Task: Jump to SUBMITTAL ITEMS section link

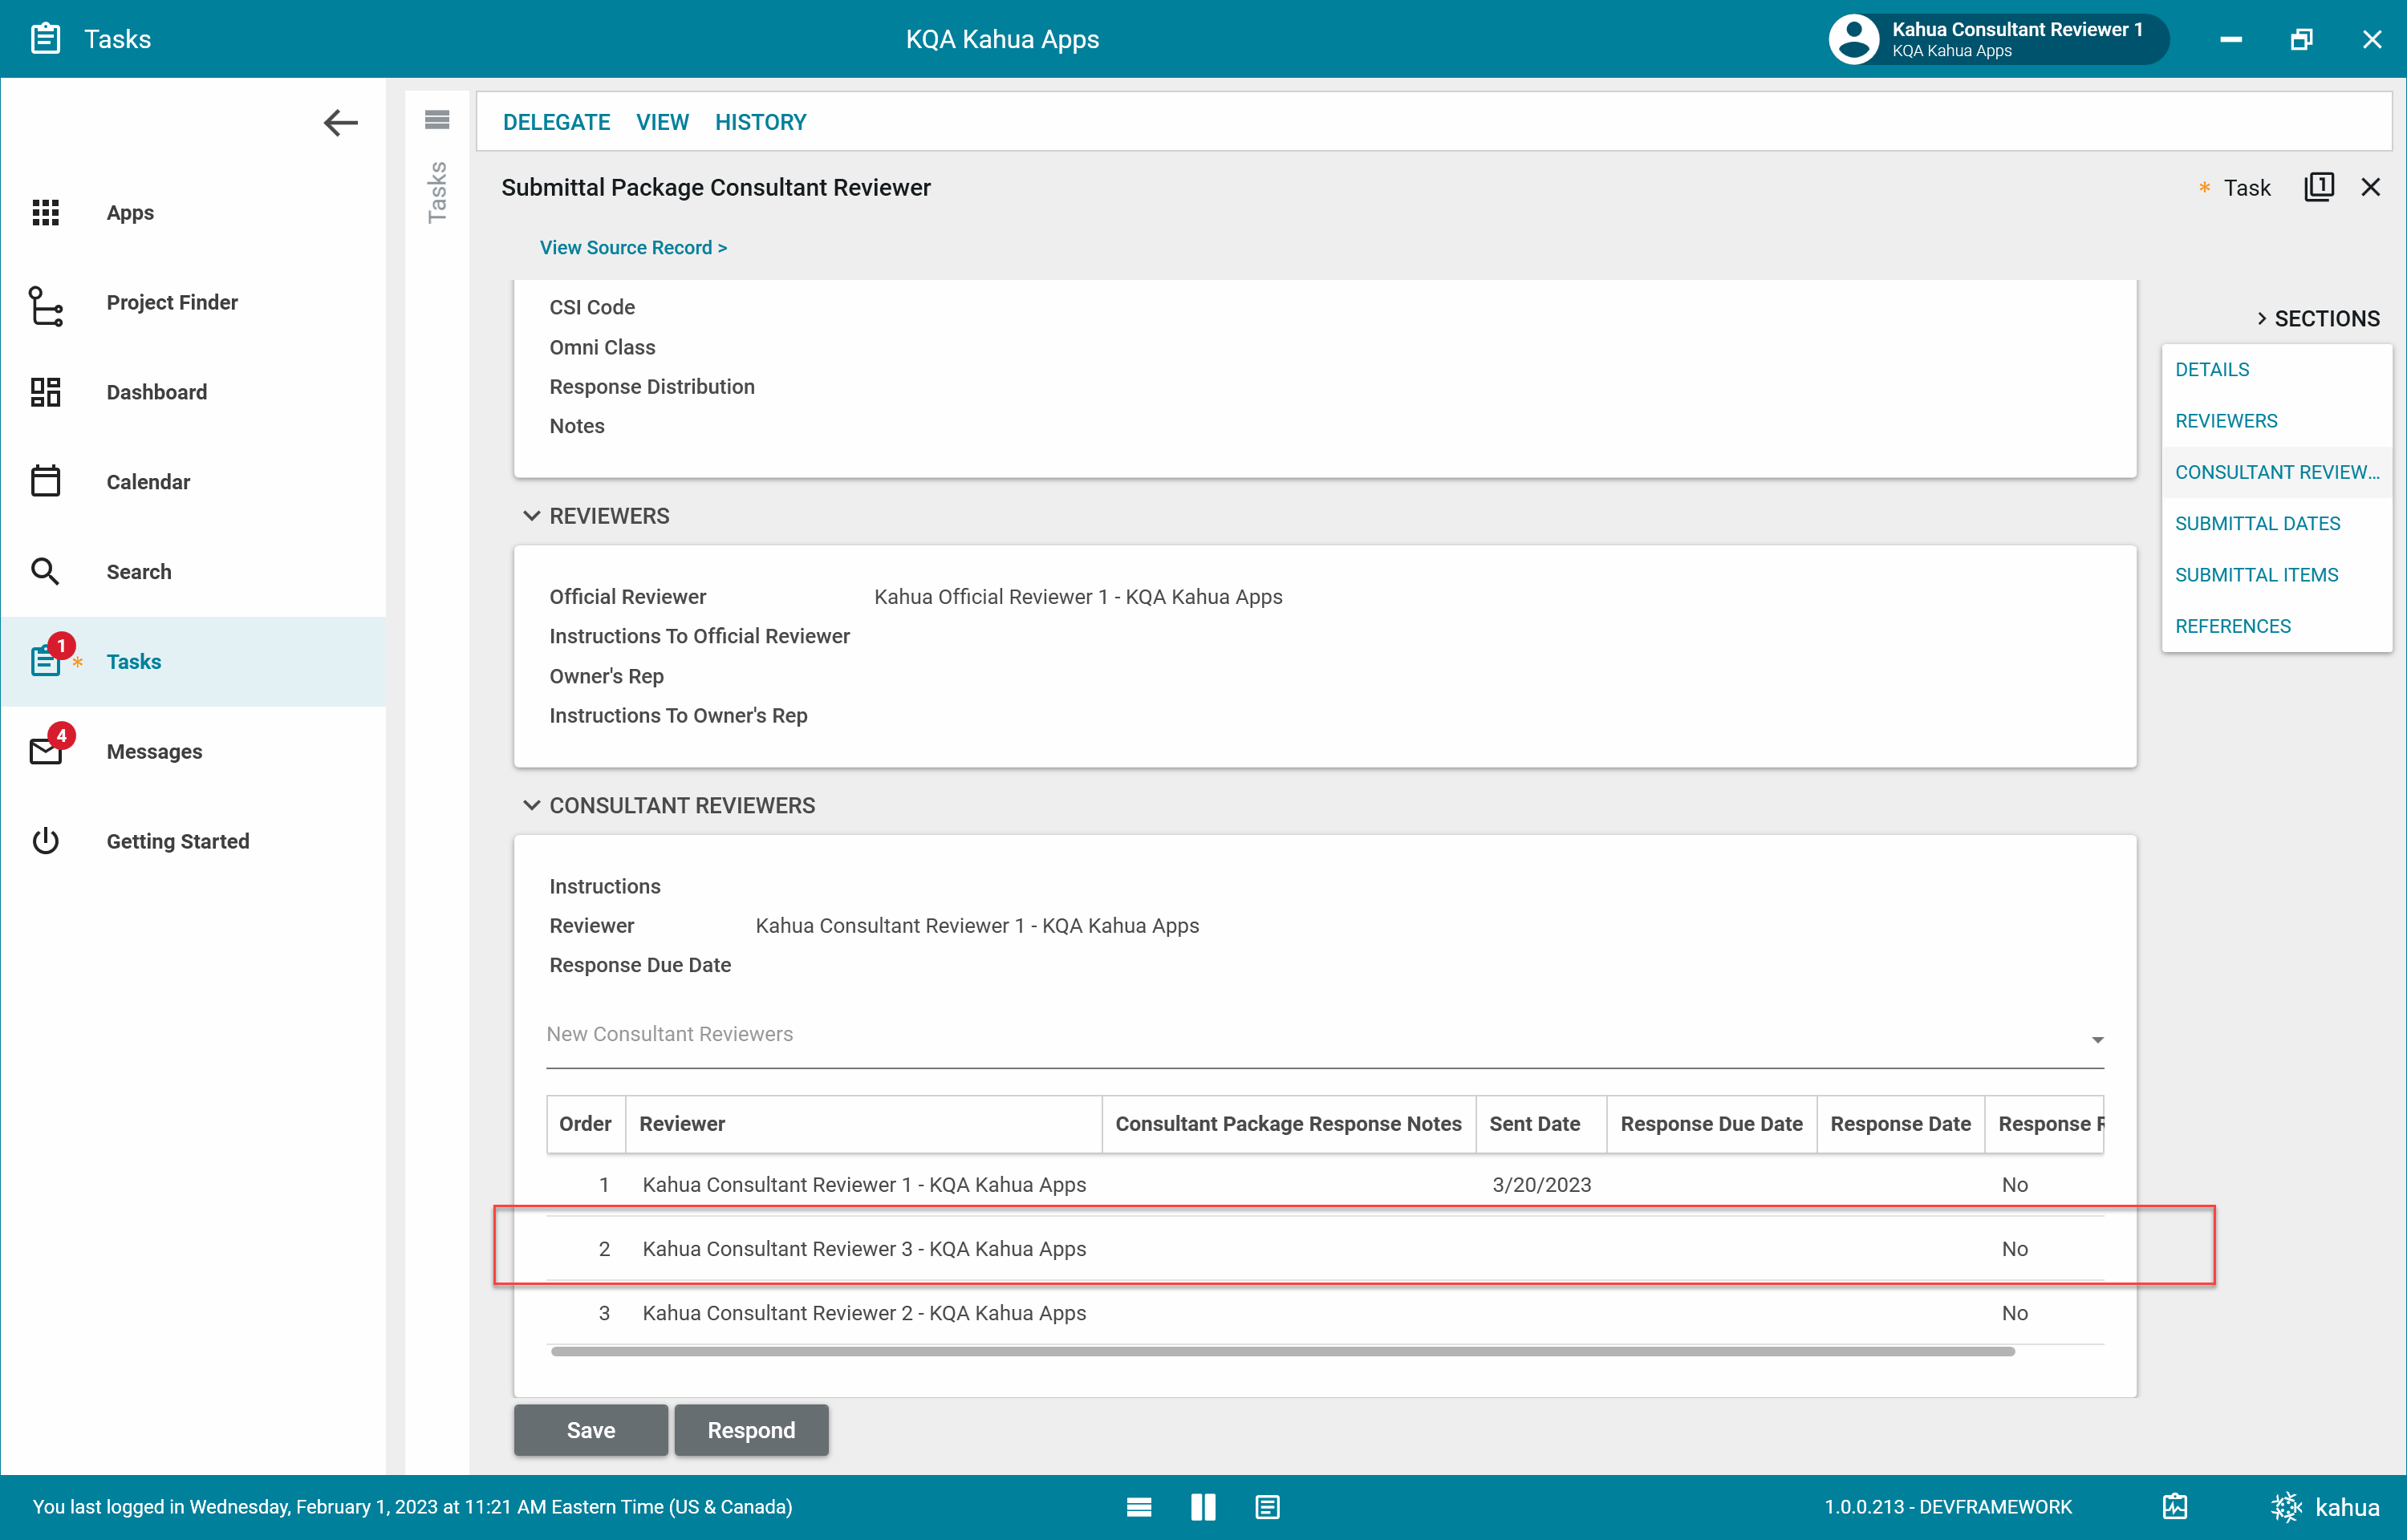Action: [x=2256, y=574]
